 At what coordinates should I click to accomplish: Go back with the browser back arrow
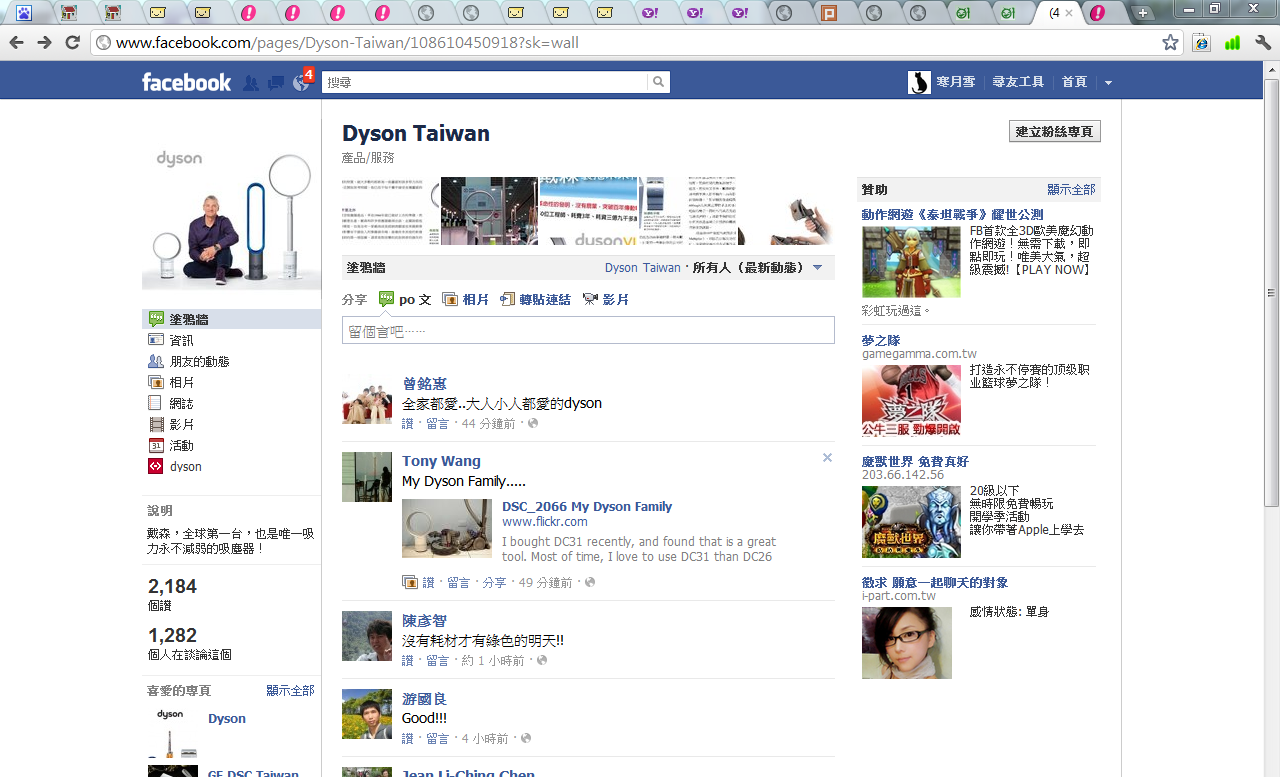coord(16,43)
